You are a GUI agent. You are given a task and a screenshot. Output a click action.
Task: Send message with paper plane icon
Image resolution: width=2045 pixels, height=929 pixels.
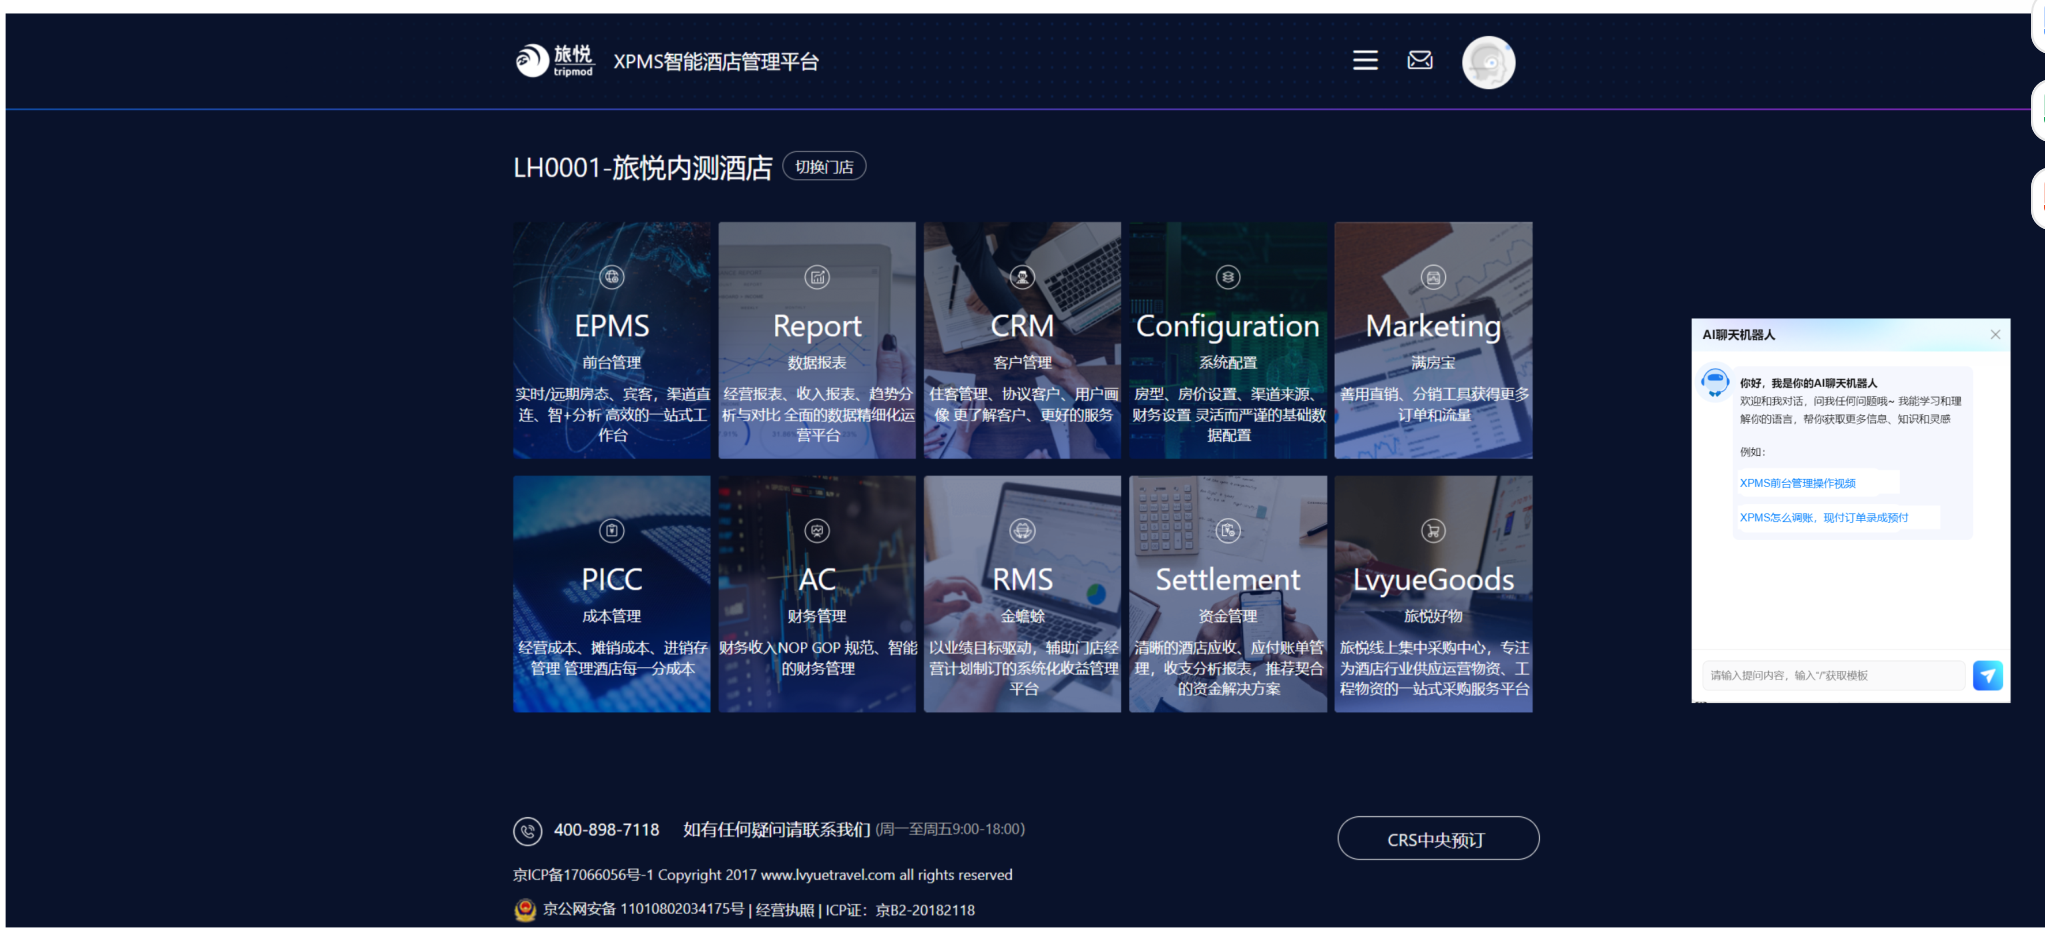[1987, 676]
